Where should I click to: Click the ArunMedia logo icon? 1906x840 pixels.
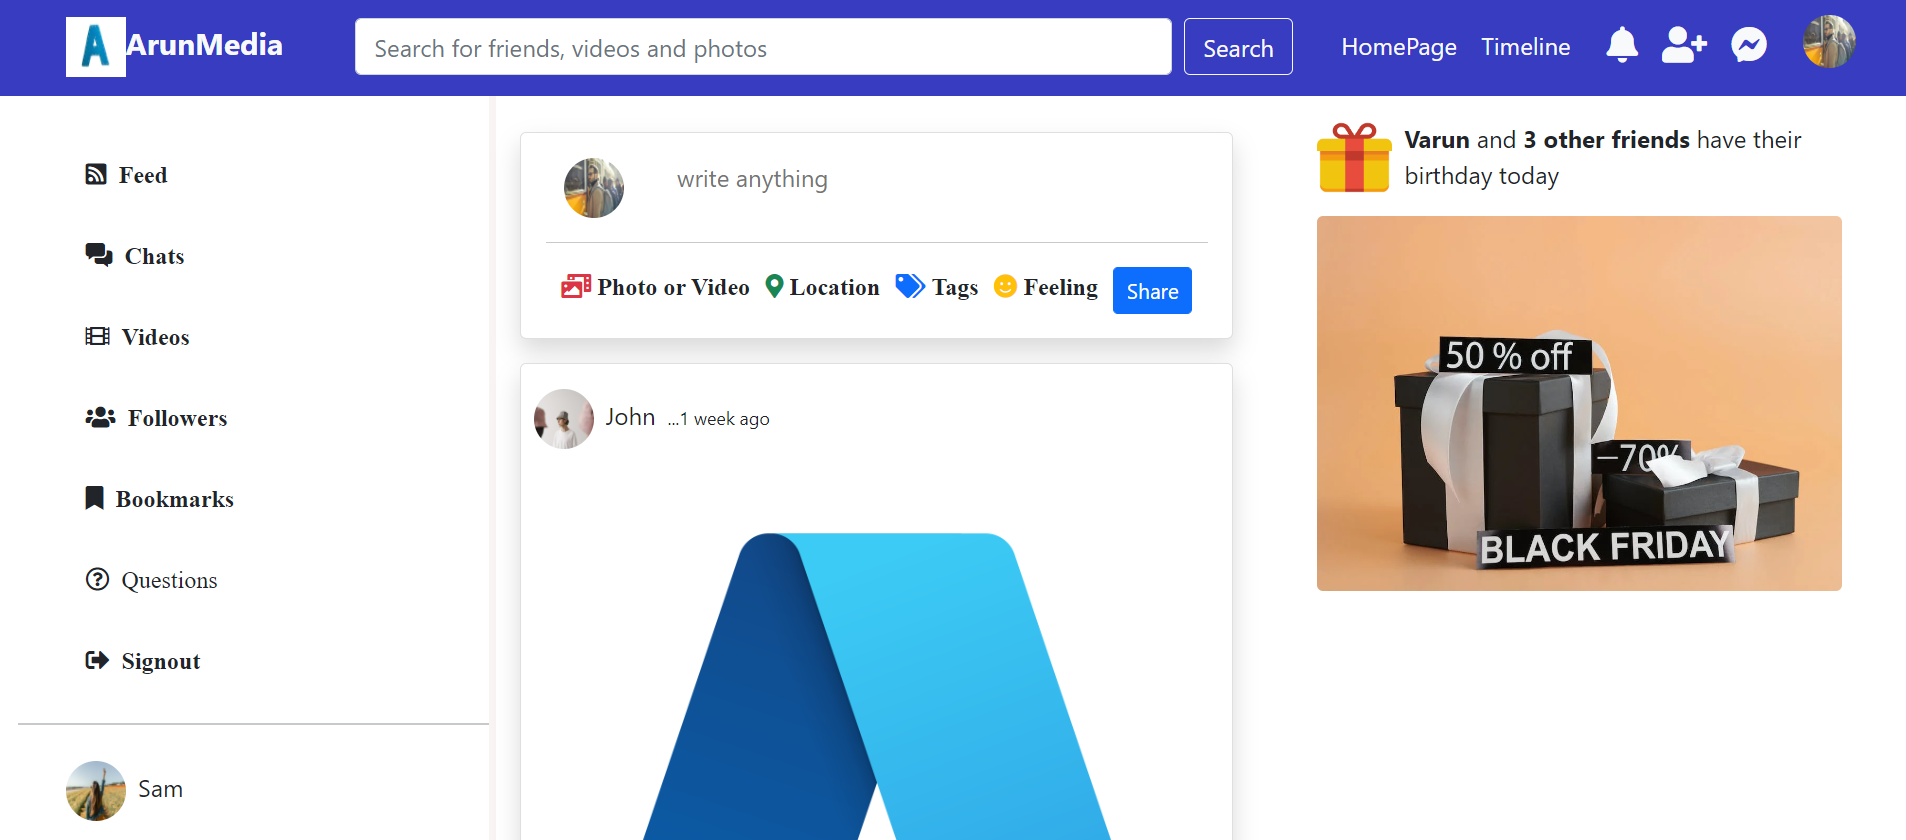96,47
